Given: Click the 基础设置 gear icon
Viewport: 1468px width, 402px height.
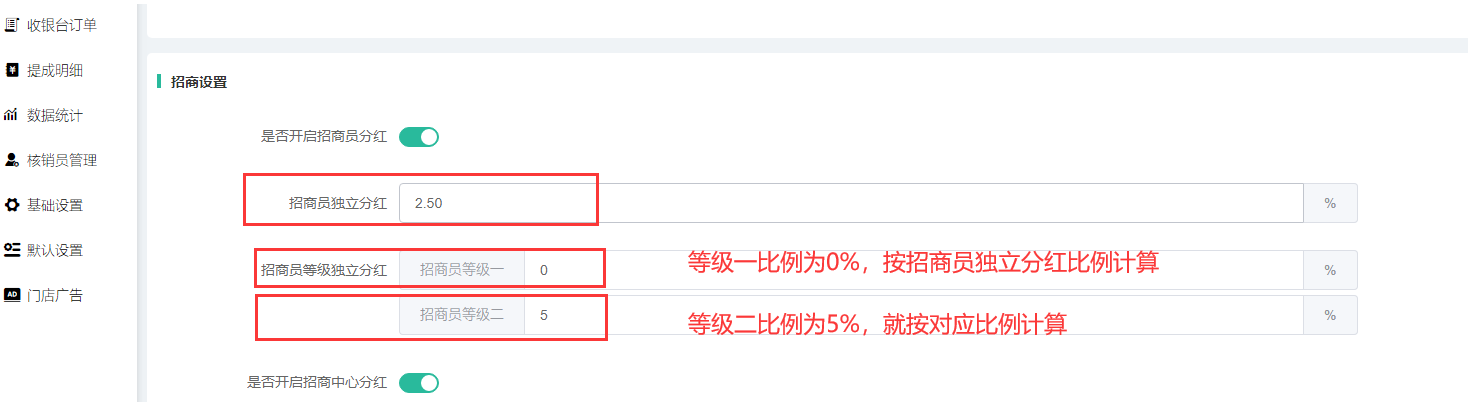Looking at the screenshot, I should click(x=12, y=205).
